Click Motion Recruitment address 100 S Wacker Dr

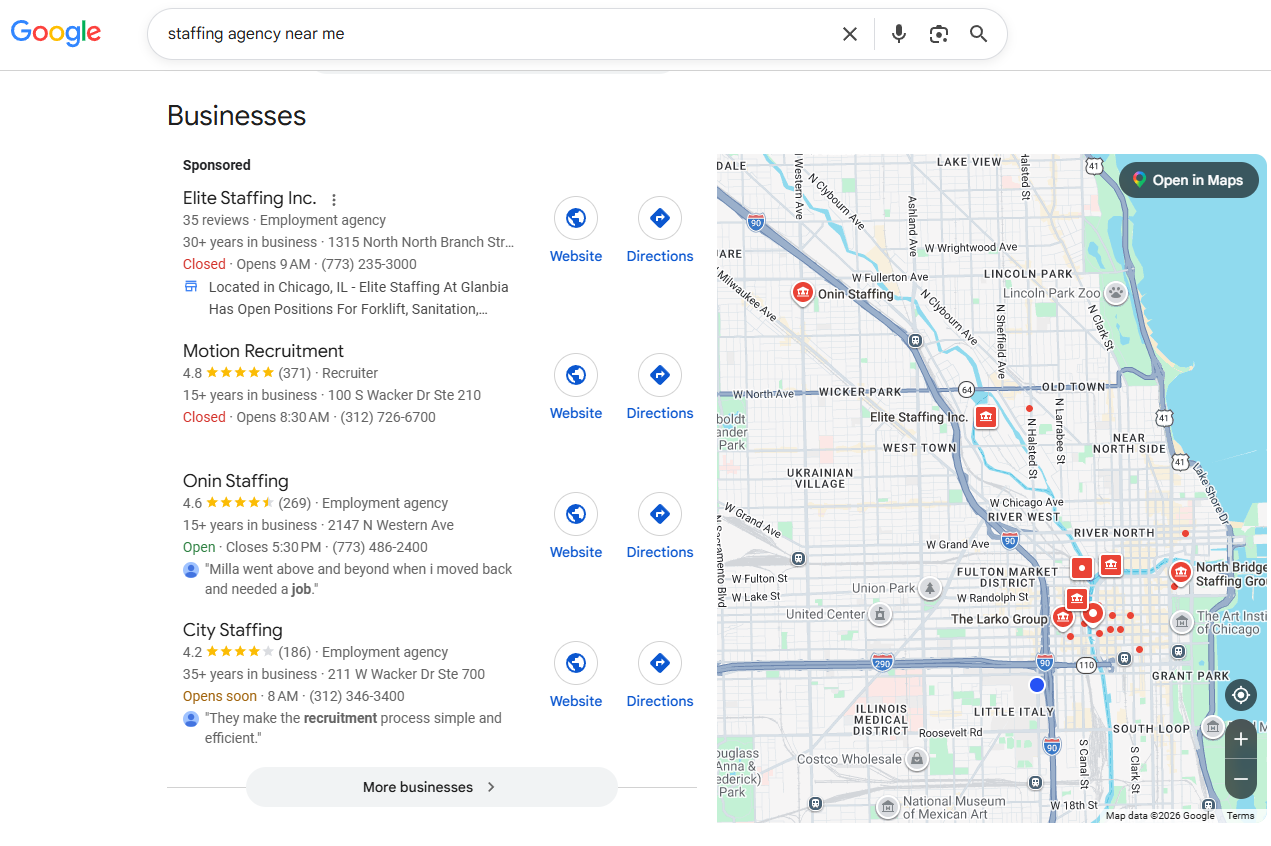404,395
